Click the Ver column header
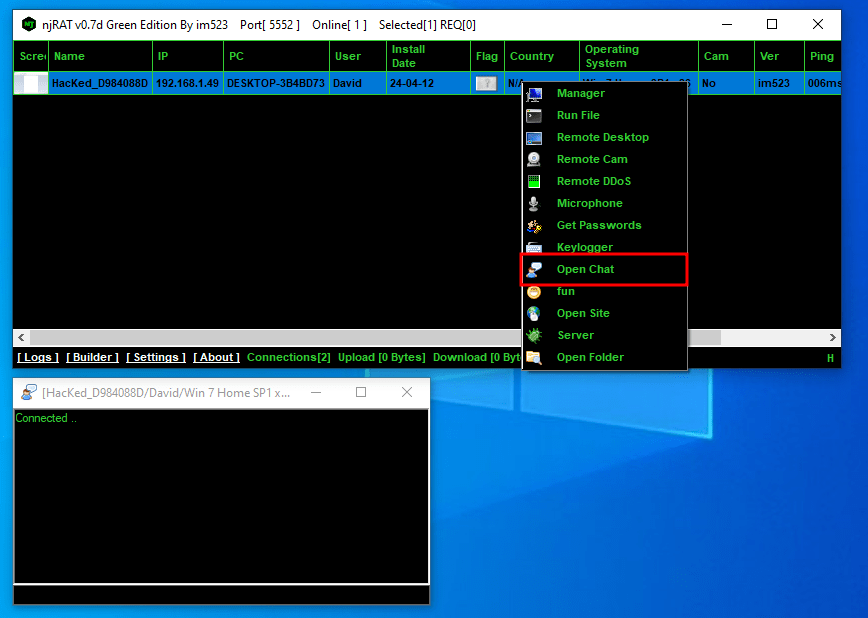 pos(779,56)
